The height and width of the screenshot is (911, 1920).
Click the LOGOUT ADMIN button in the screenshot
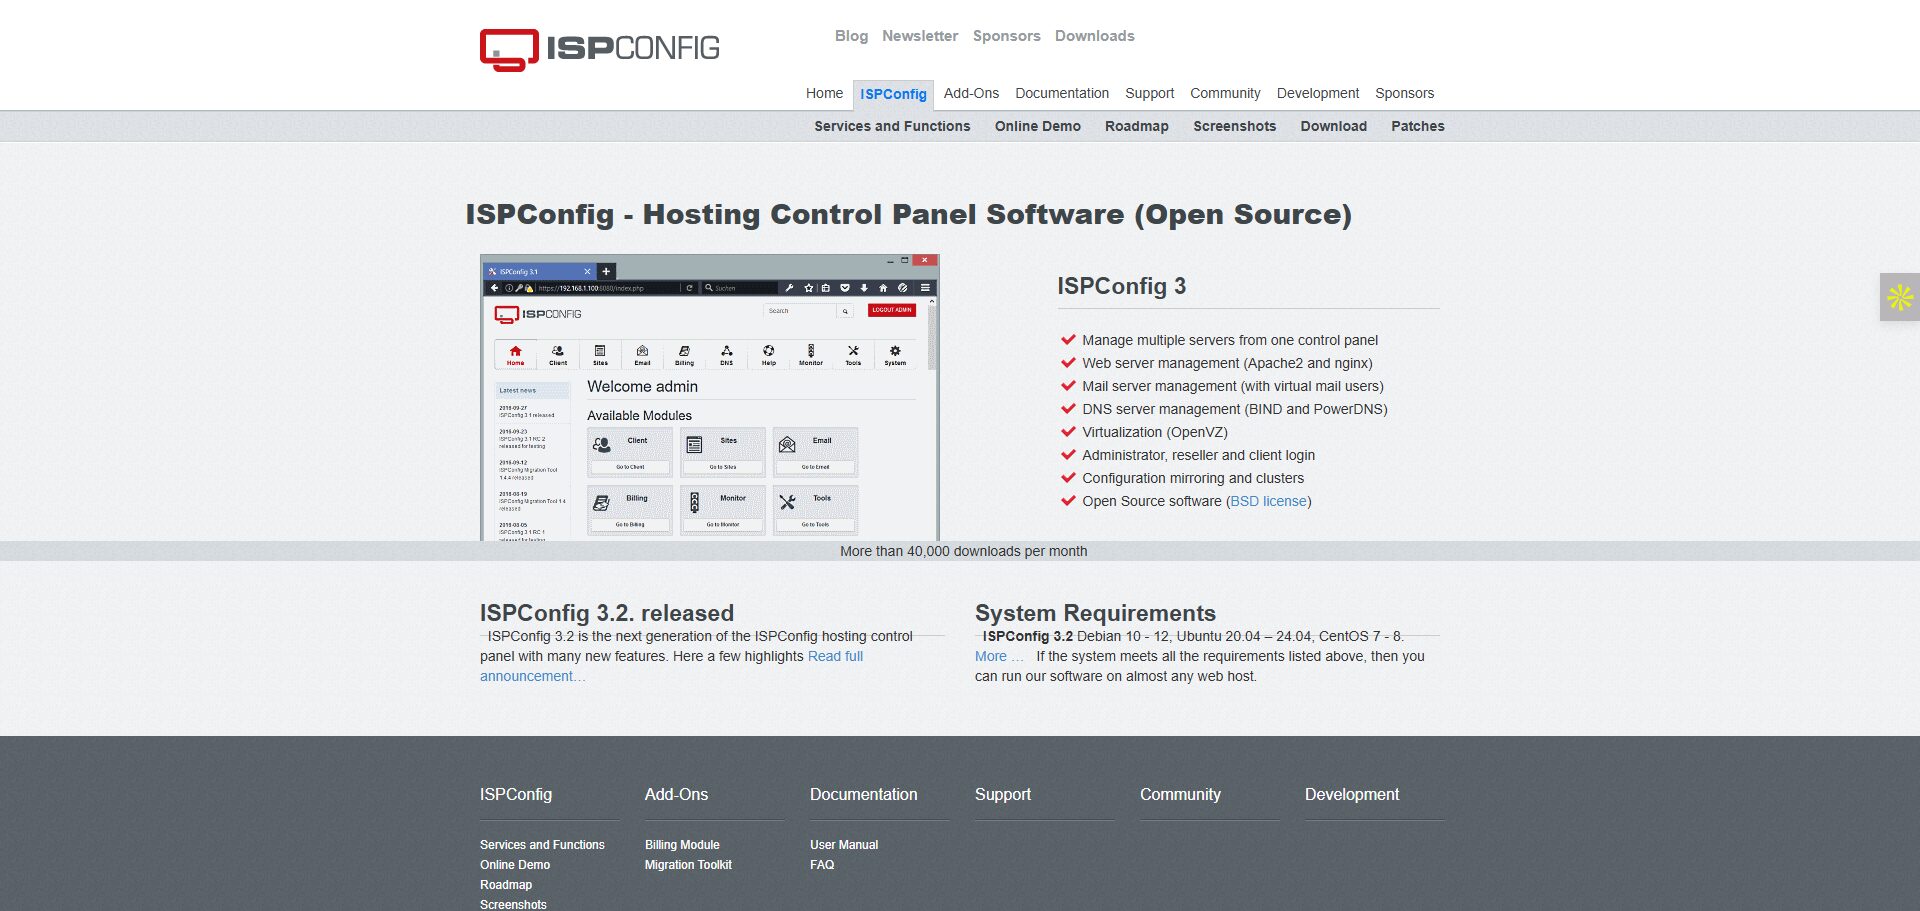[x=892, y=310]
